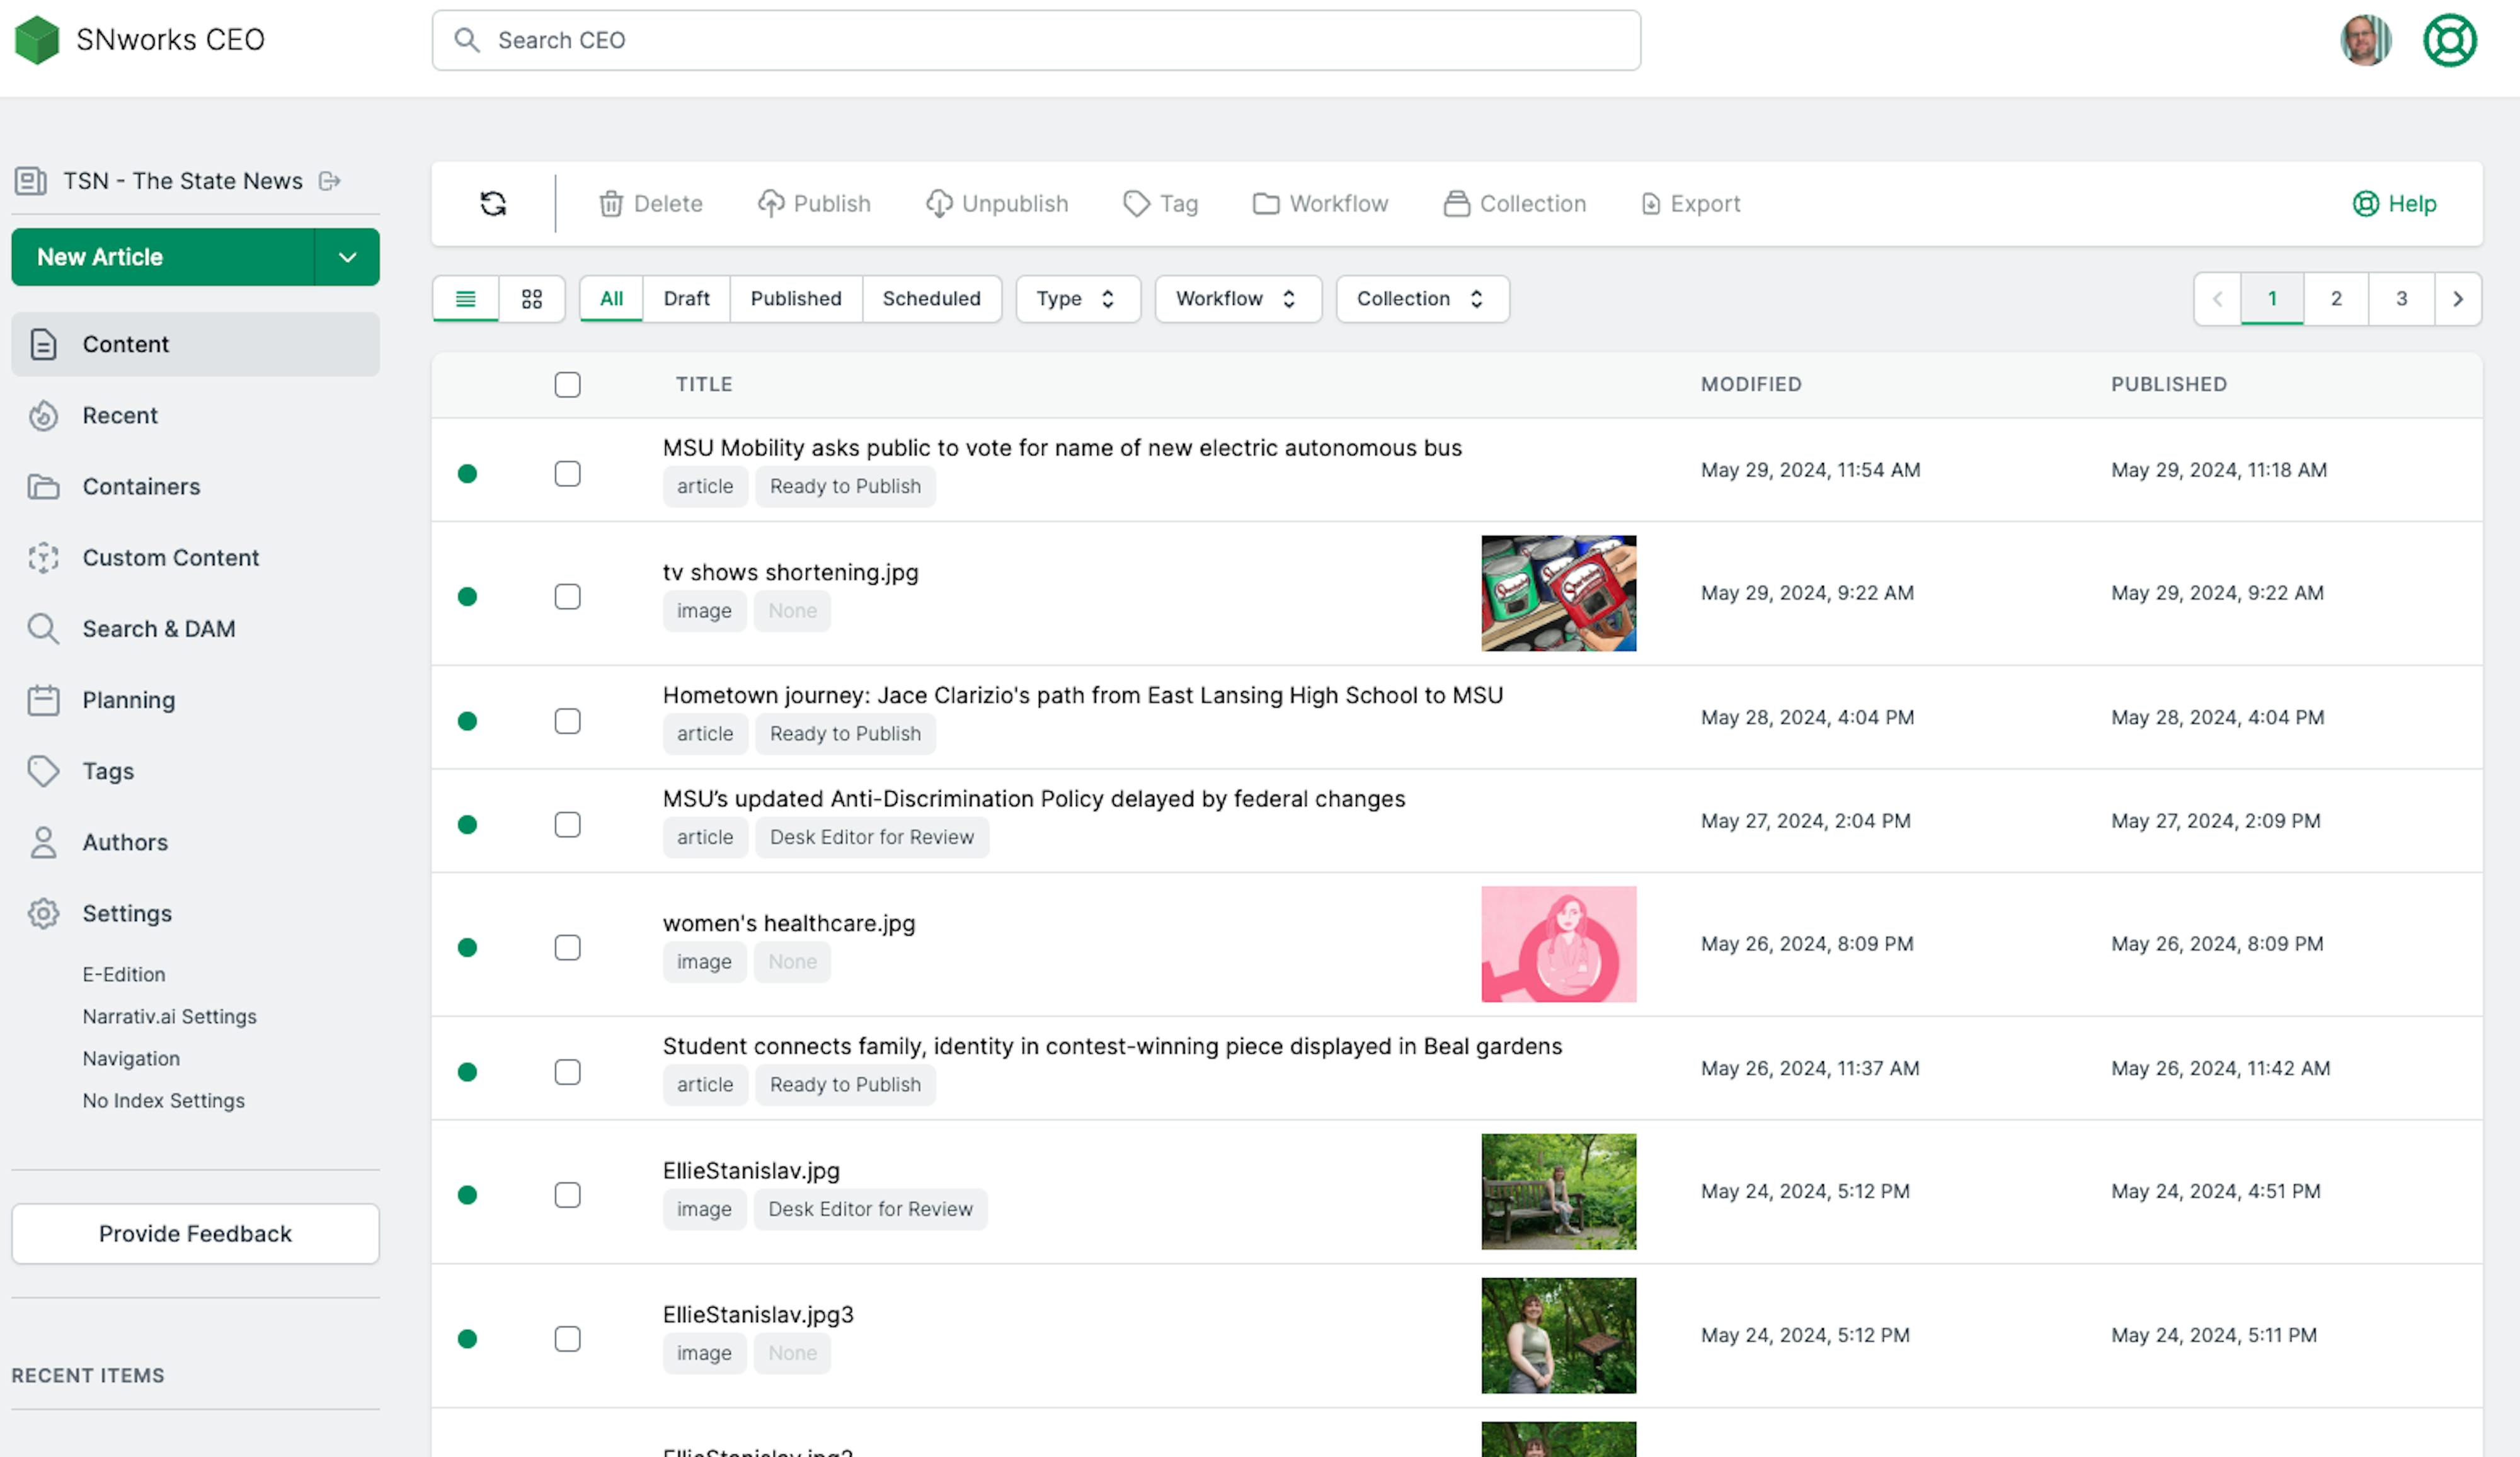Select the Scheduled filter tab
Screen dimensions: 2520x1457
(931, 298)
